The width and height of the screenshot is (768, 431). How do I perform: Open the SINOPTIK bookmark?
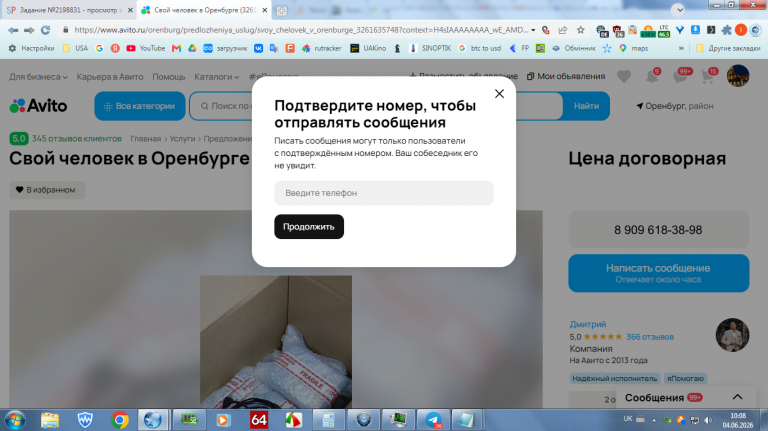pos(430,48)
